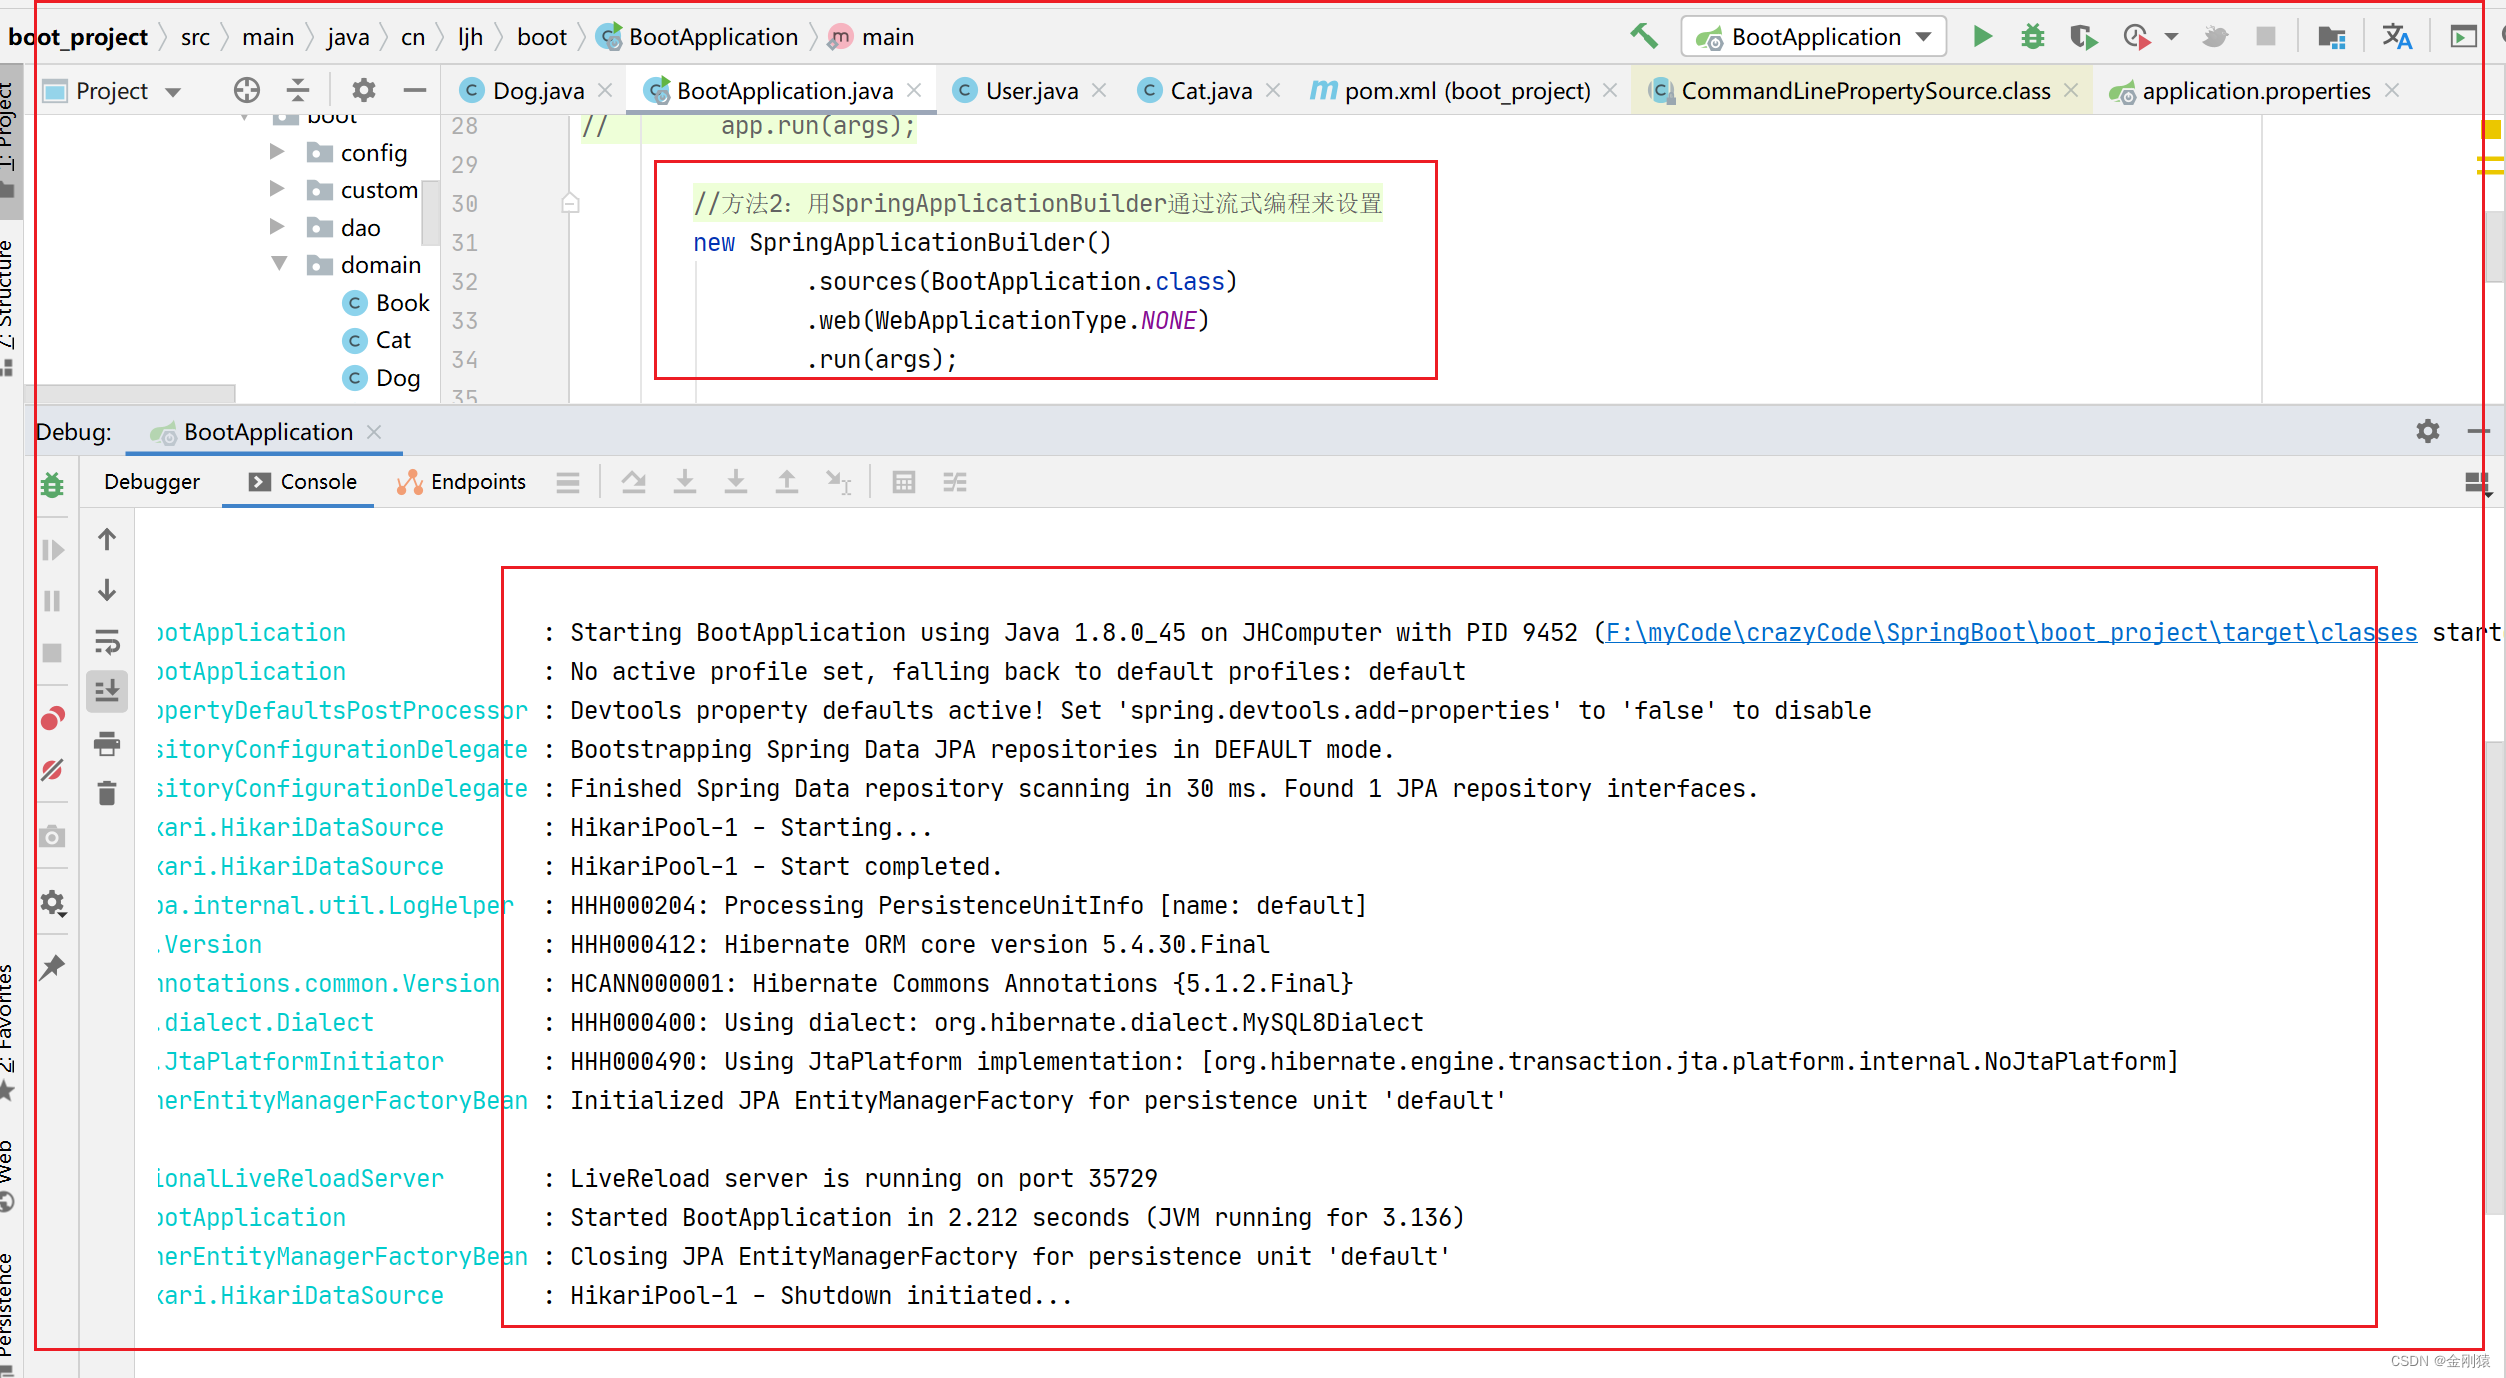
Task: Close the BootApplication.java tab
Action: click(914, 90)
